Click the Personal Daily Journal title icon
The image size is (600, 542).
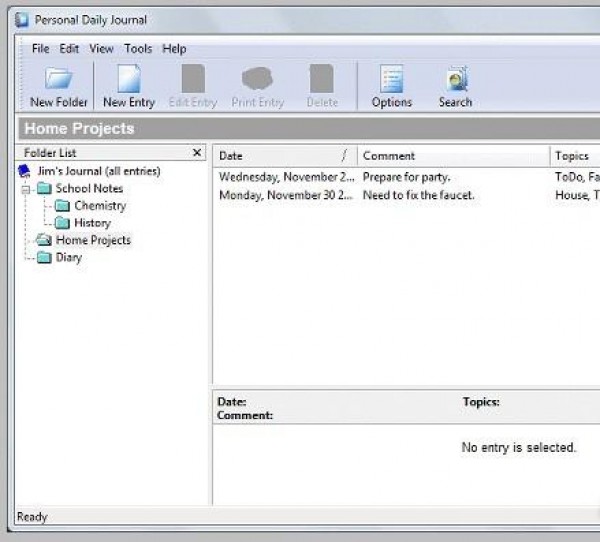tap(22, 20)
